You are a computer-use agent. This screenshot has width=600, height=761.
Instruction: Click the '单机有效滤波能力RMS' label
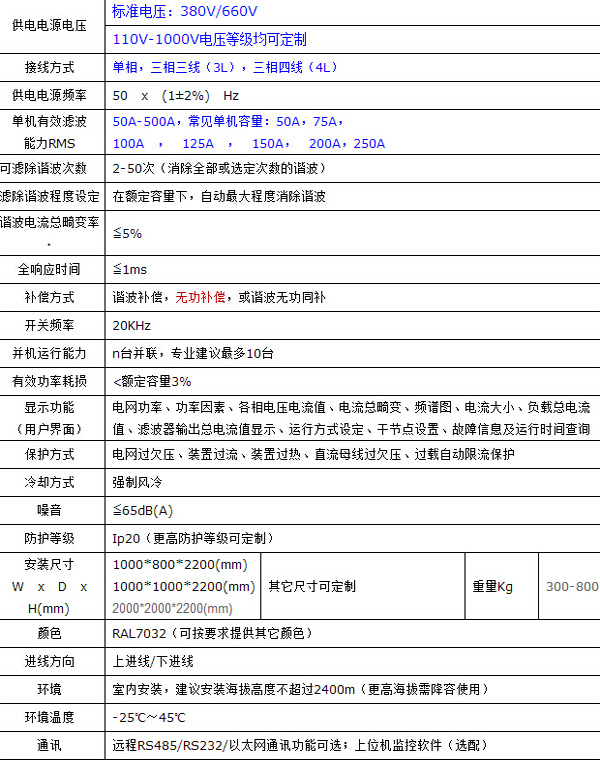(x=49, y=132)
